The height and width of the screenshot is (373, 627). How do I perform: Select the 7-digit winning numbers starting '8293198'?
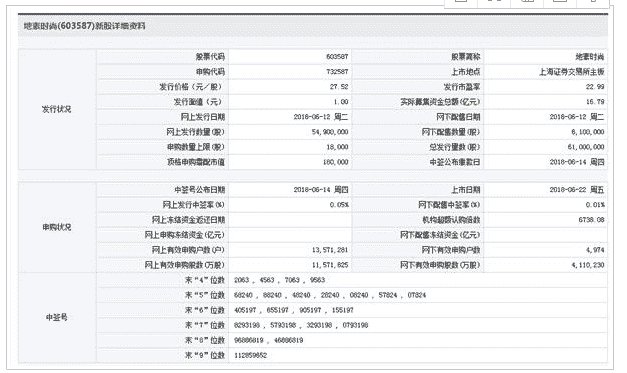click(x=301, y=325)
